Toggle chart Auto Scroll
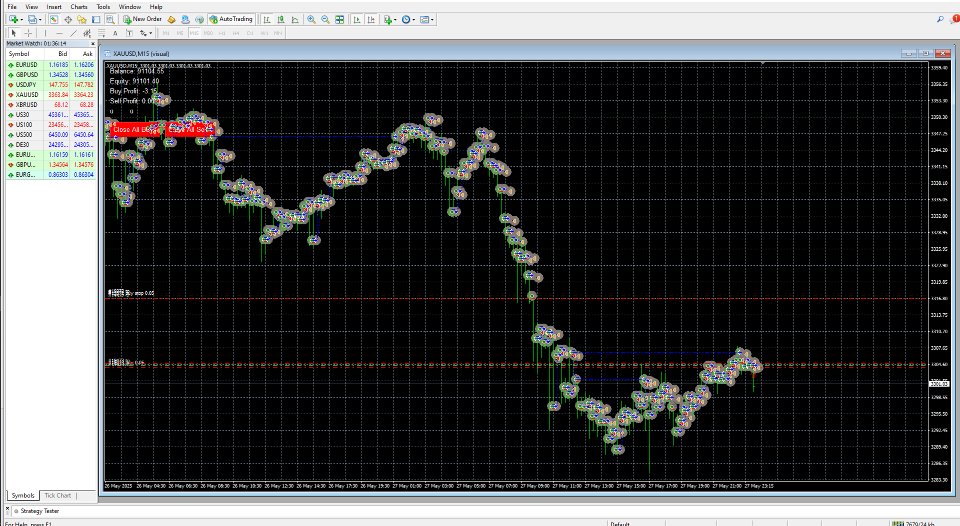The height and width of the screenshot is (526, 960). (357, 20)
